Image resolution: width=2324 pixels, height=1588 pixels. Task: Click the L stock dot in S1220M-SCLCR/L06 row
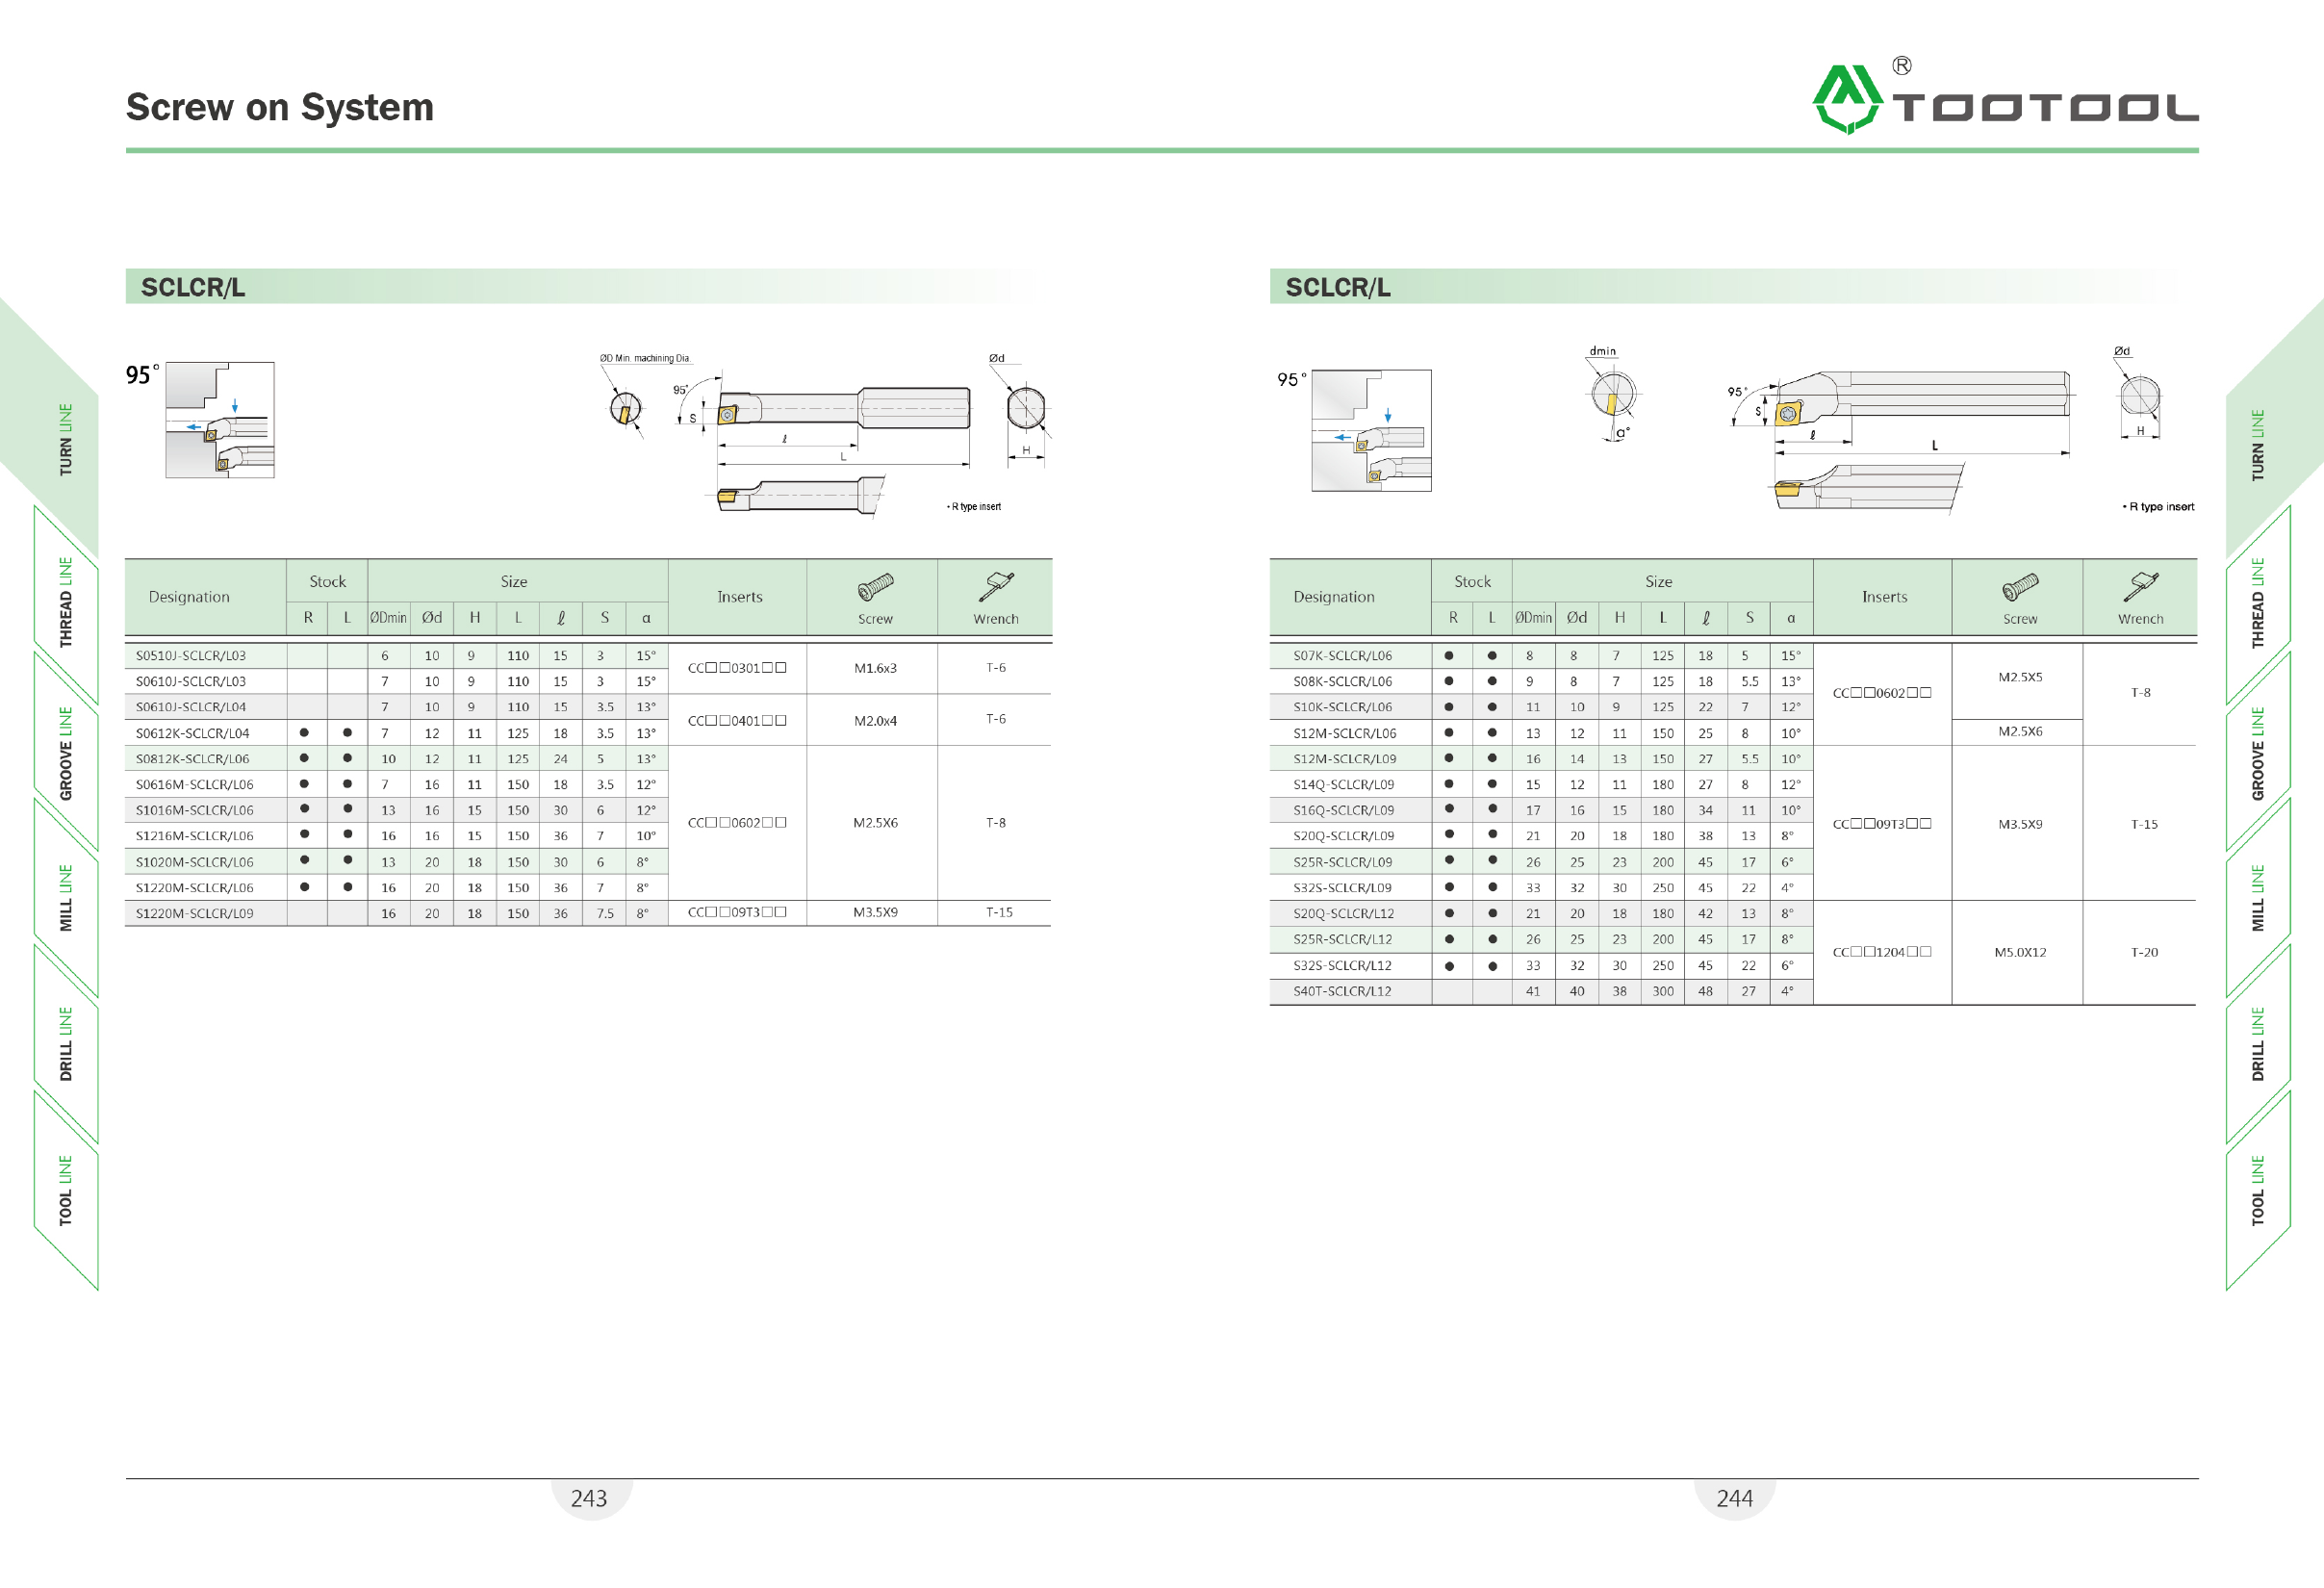tap(347, 887)
